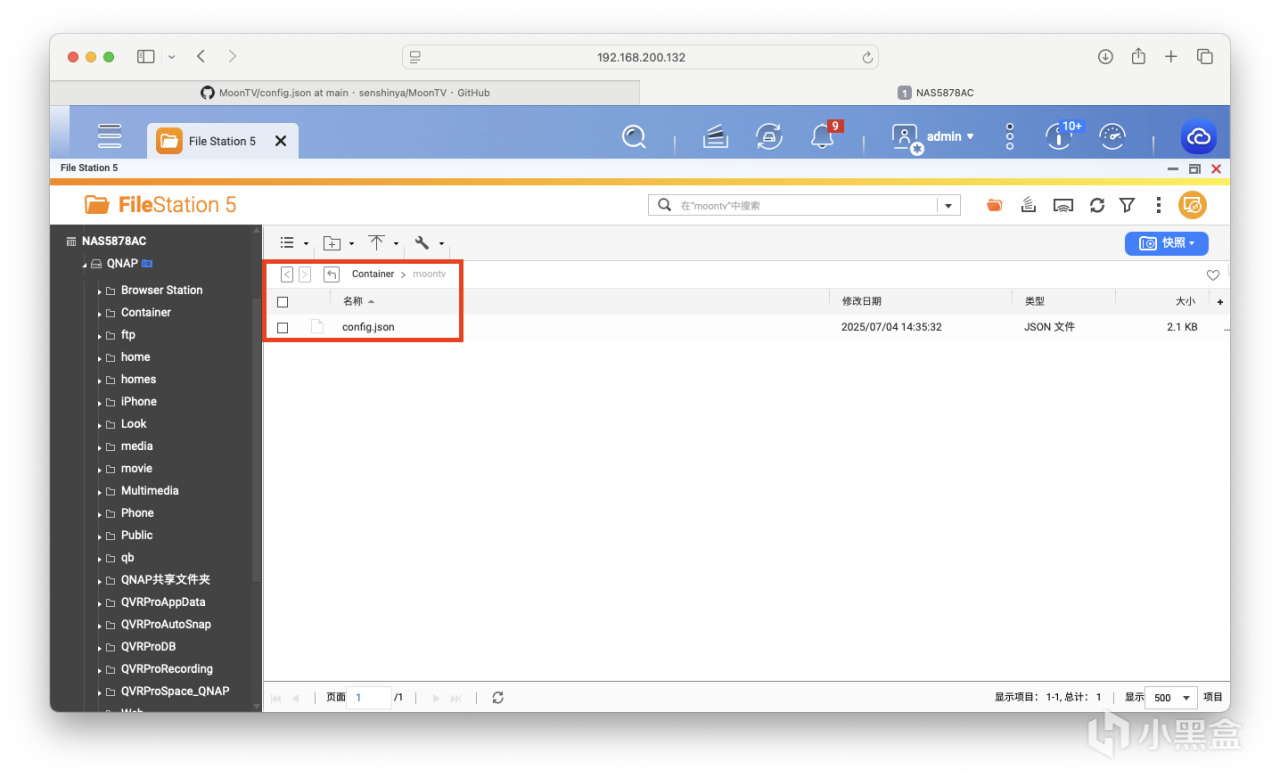Open the dashboard gauge icon

coord(1112,136)
